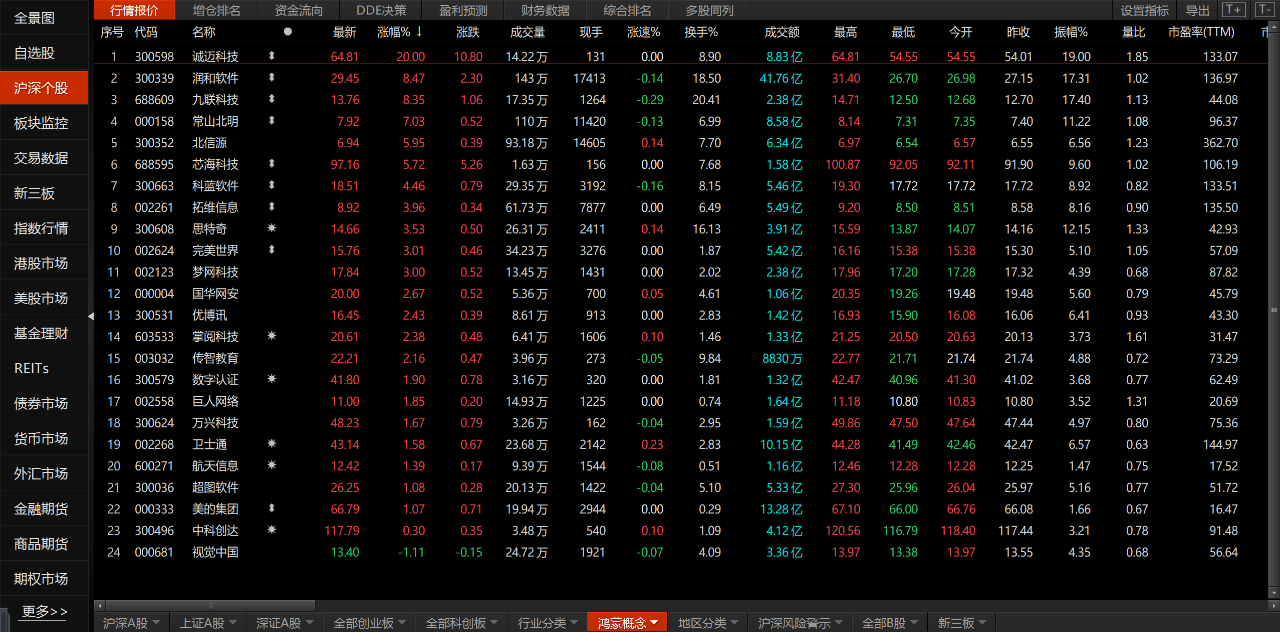1280x632 pixels.
Task: Expand the 全部B股 dropdown
Action: click(890, 623)
